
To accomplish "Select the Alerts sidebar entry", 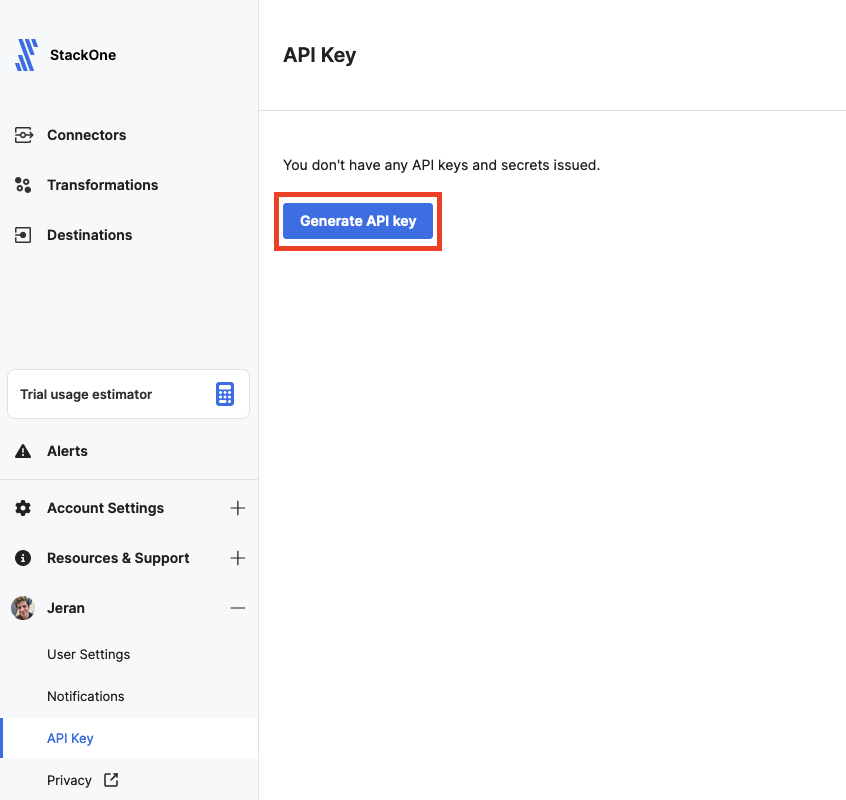I will tap(67, 451).
